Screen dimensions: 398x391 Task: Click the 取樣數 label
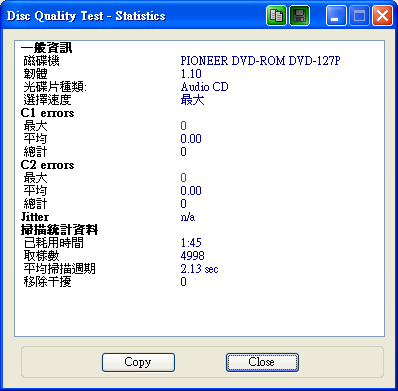tap(41, 256)
